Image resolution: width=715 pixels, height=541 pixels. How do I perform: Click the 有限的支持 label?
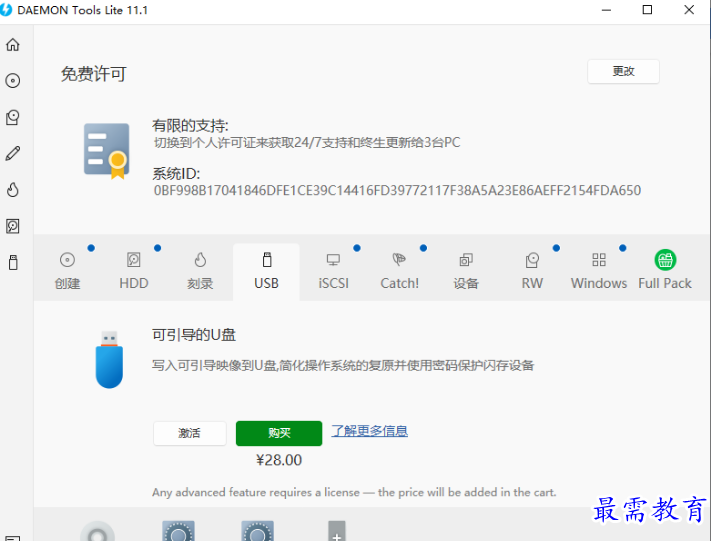point(190,126)
